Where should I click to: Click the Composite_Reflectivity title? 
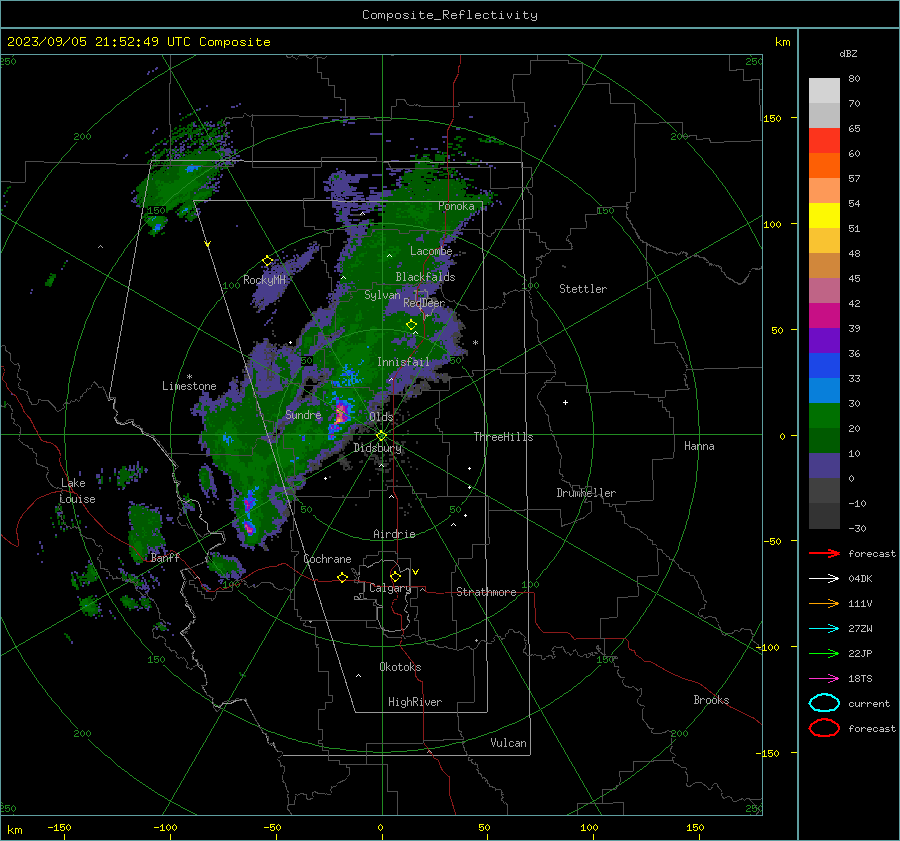pyautogui.click(x=450, y=15)
